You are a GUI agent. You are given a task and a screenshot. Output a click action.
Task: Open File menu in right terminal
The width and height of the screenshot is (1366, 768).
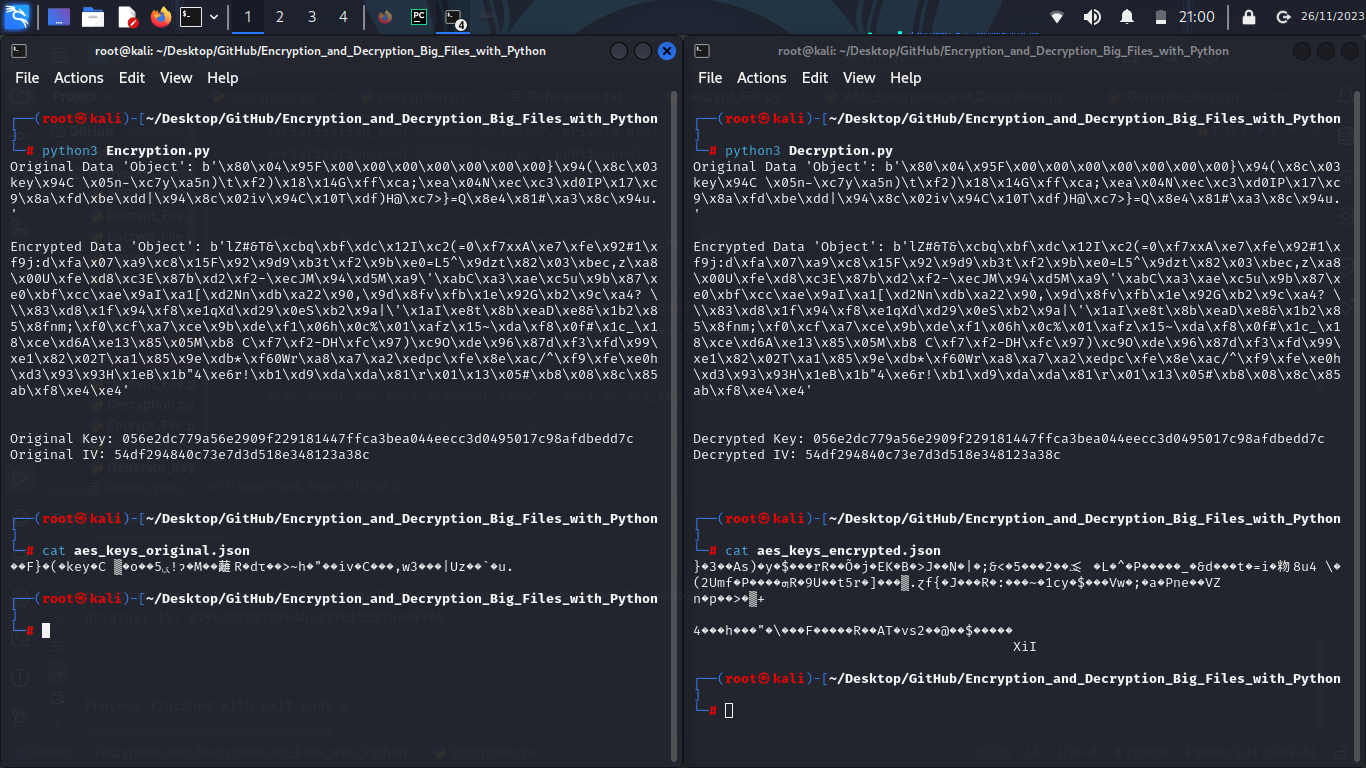point(710,77)
